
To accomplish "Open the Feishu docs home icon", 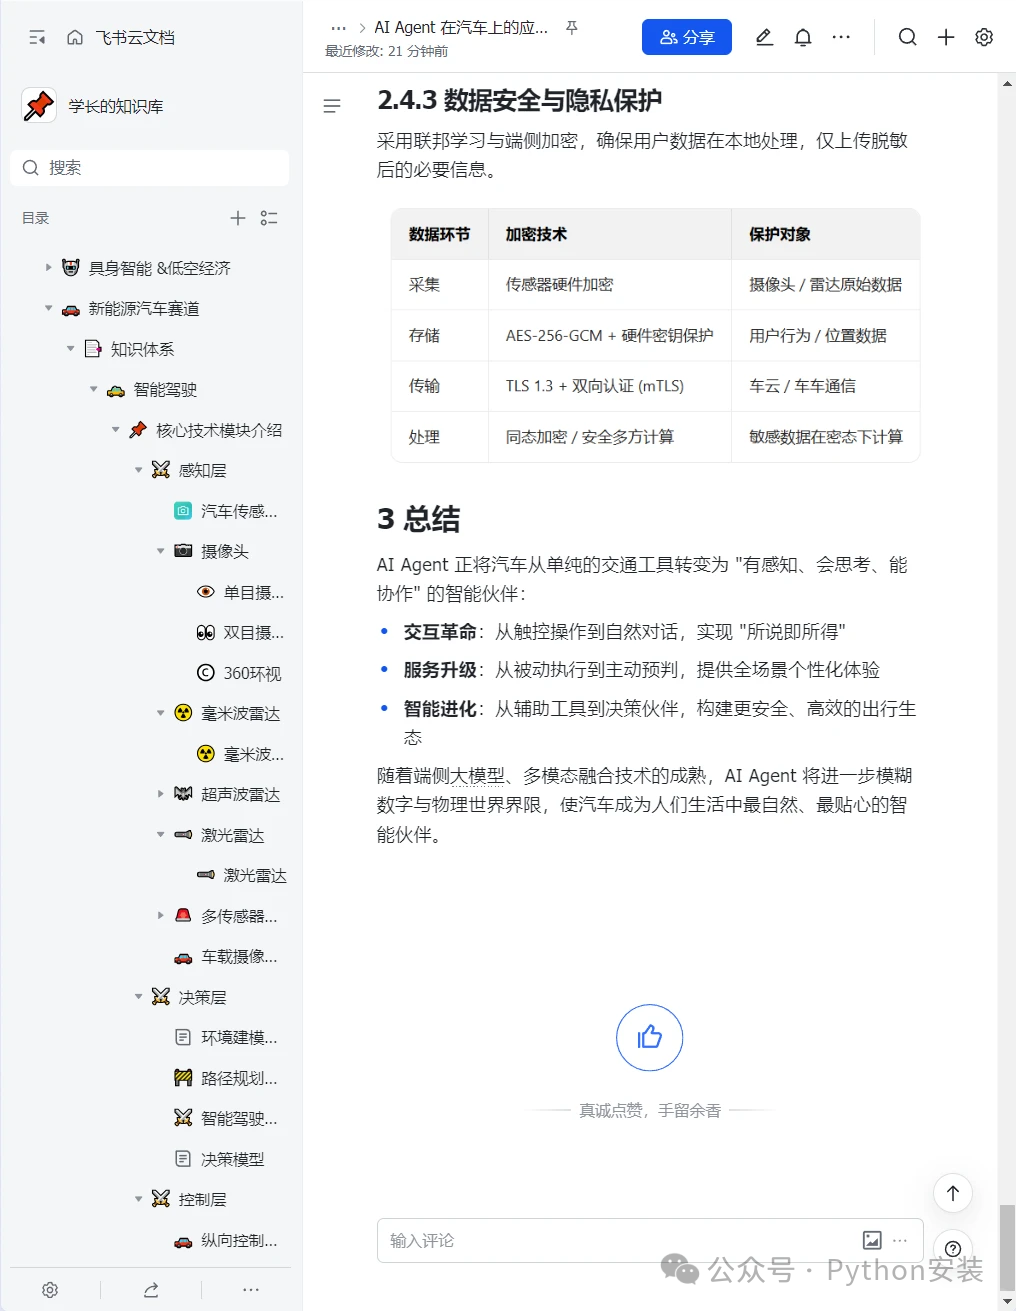I will [x=75, y=37].
